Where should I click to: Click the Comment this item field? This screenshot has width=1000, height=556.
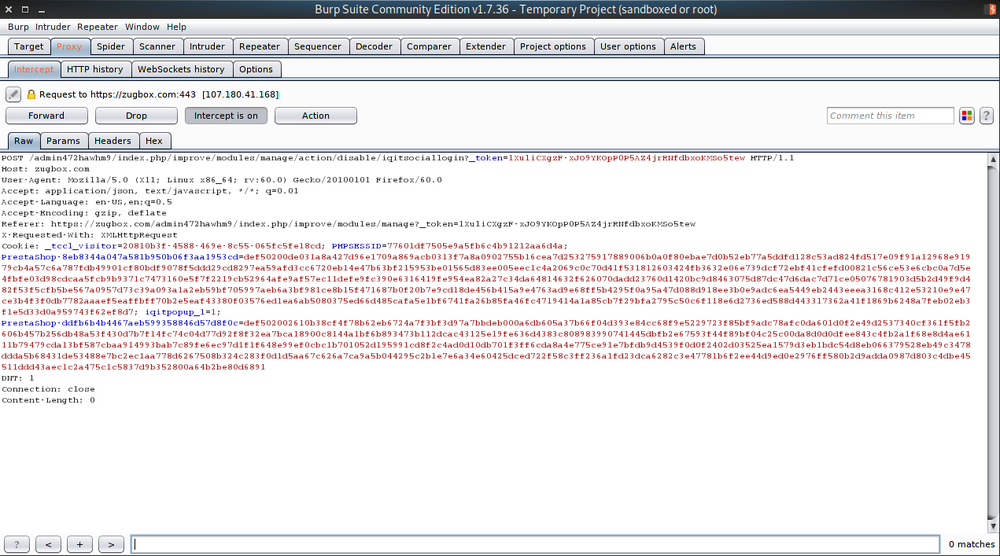[x=890, y=115]
